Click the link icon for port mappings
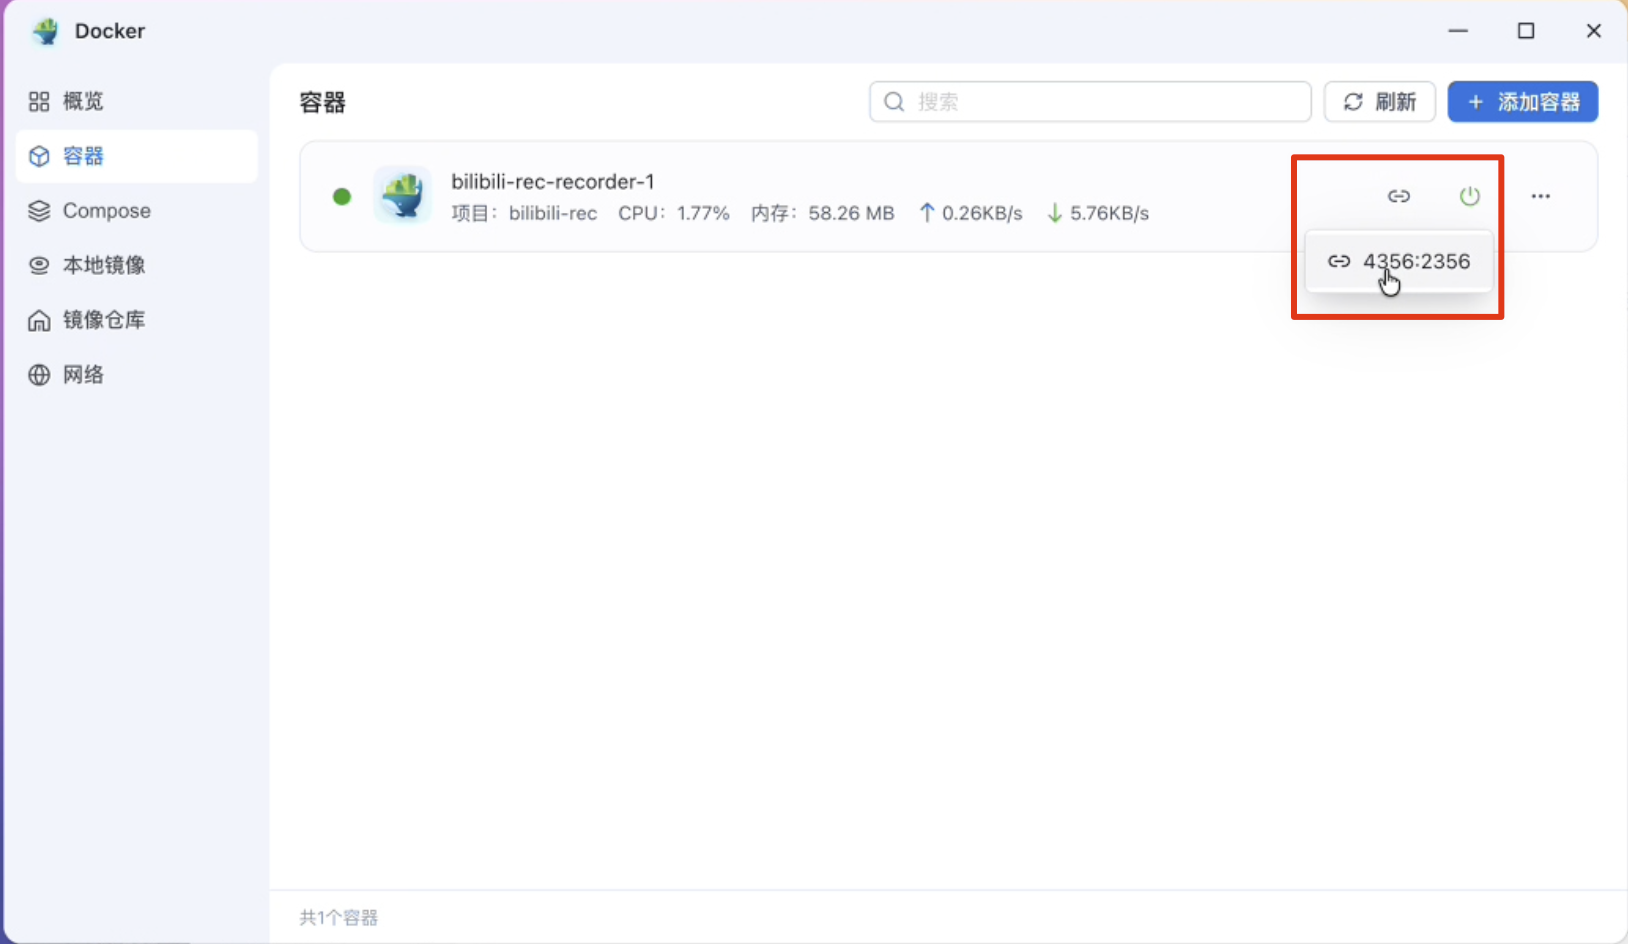The width and height of the screenshot is (1628, 944). [1398, 196]
